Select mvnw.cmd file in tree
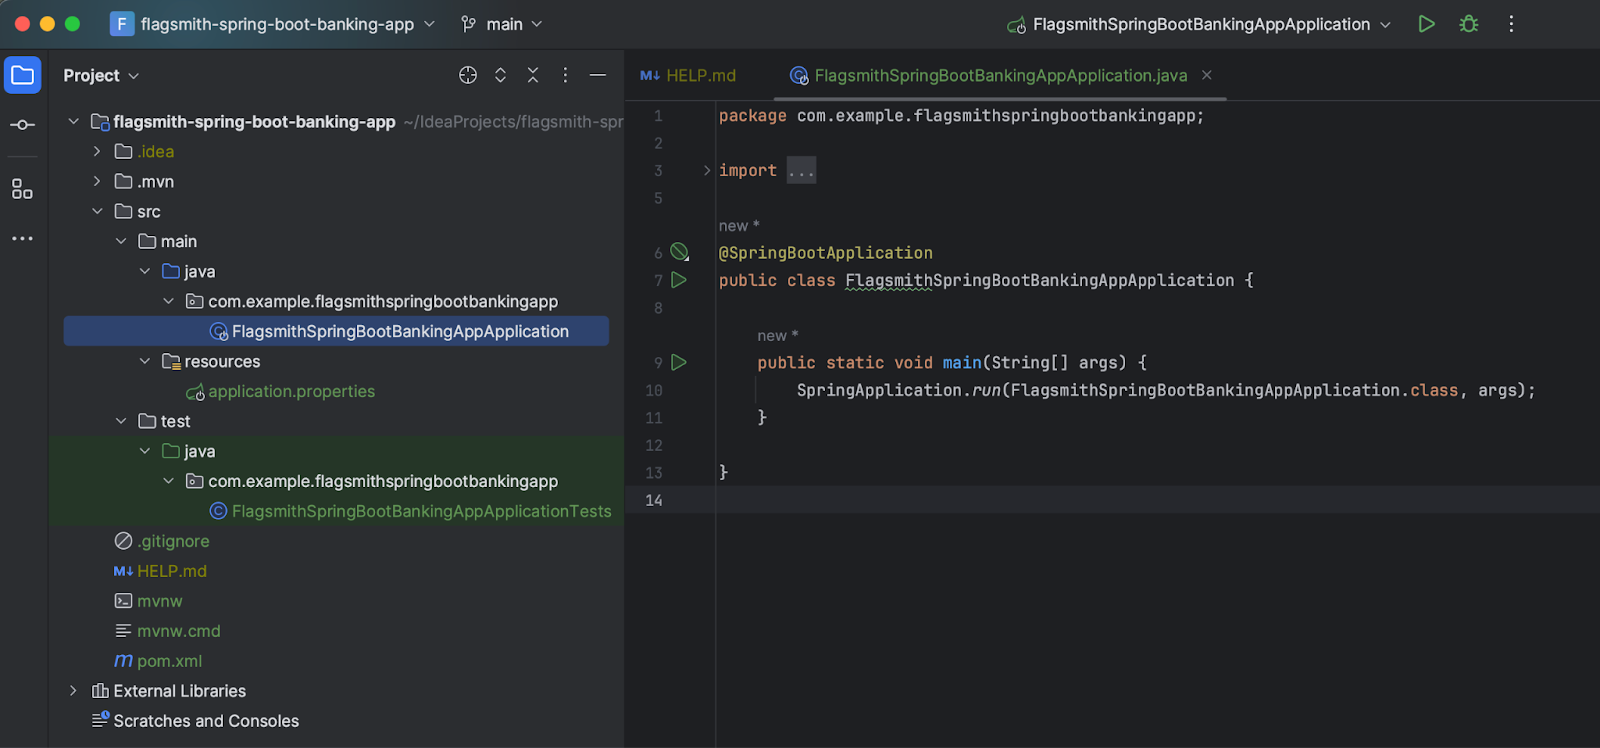This screenshot has width=1600, height=748. tap(178, 631)
